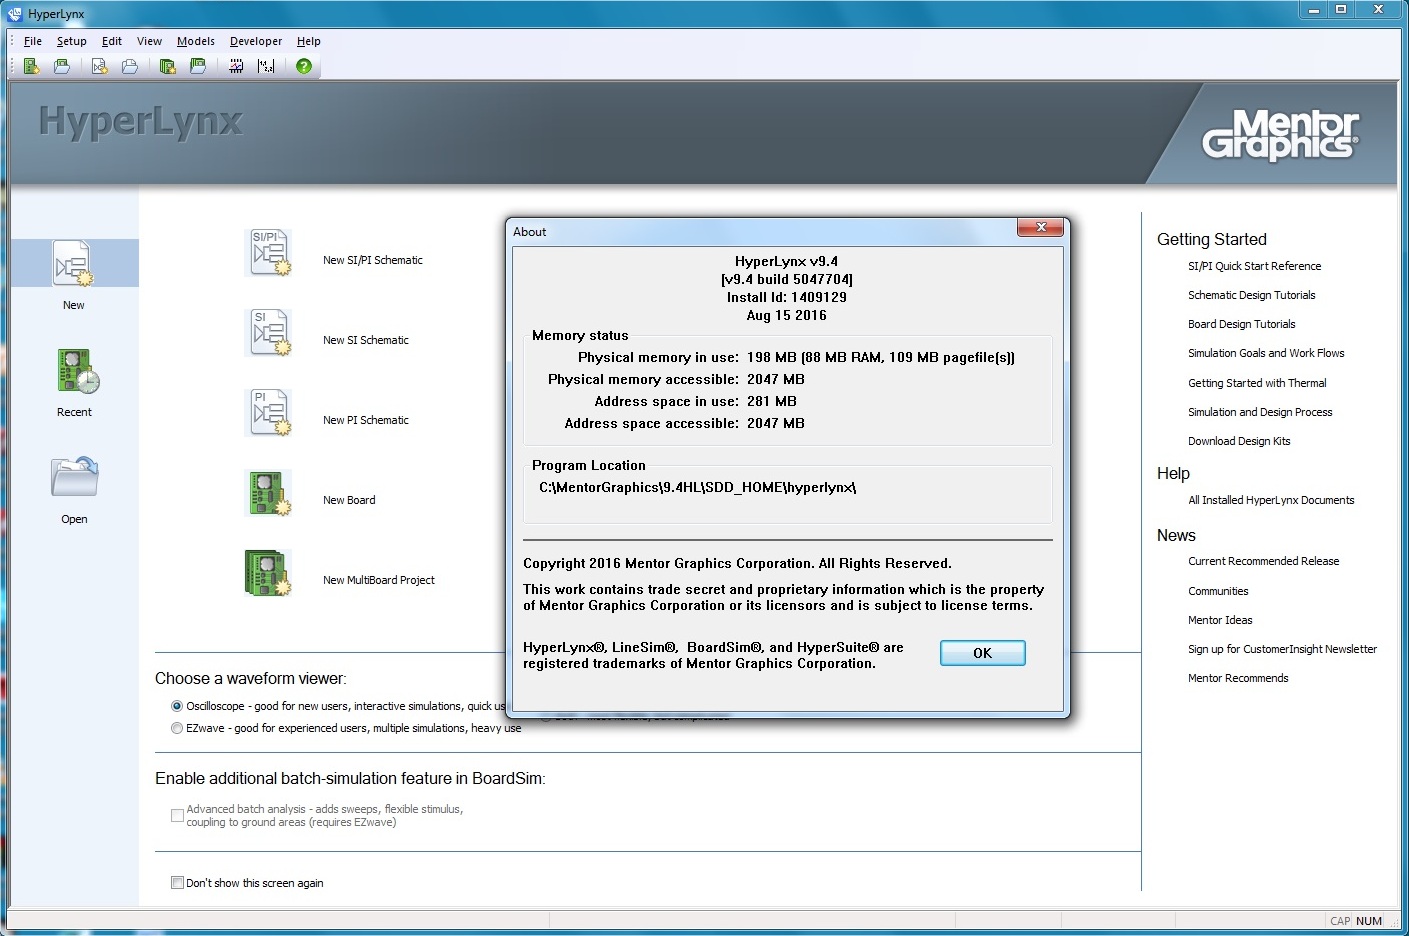Click the Program Location path text

coord(698,487)
